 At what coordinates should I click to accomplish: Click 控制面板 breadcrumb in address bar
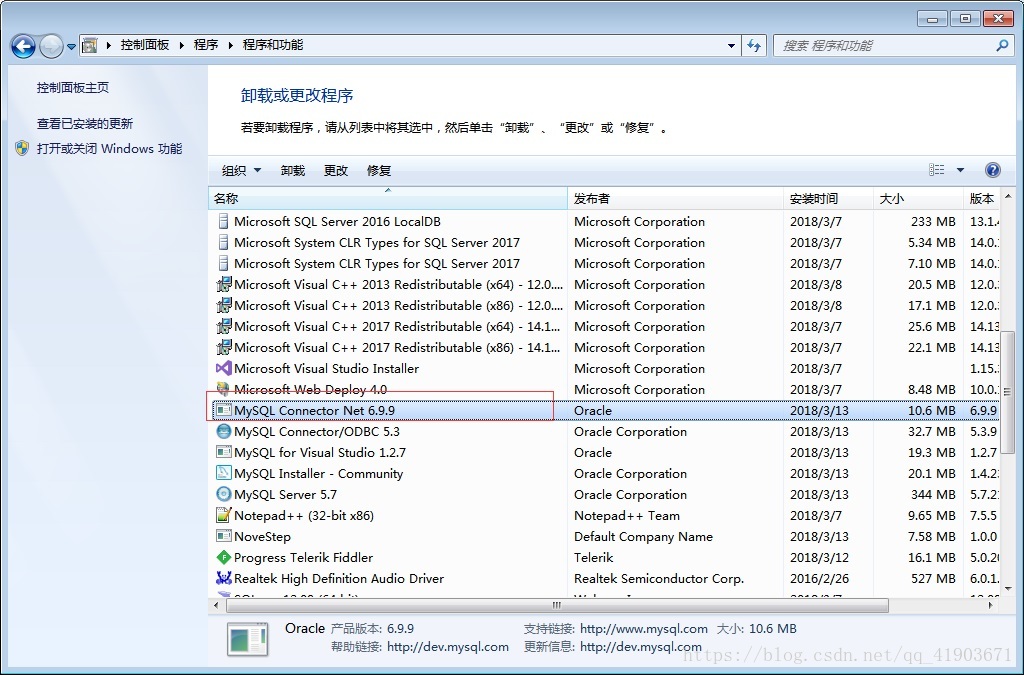(x=145, y=45)
